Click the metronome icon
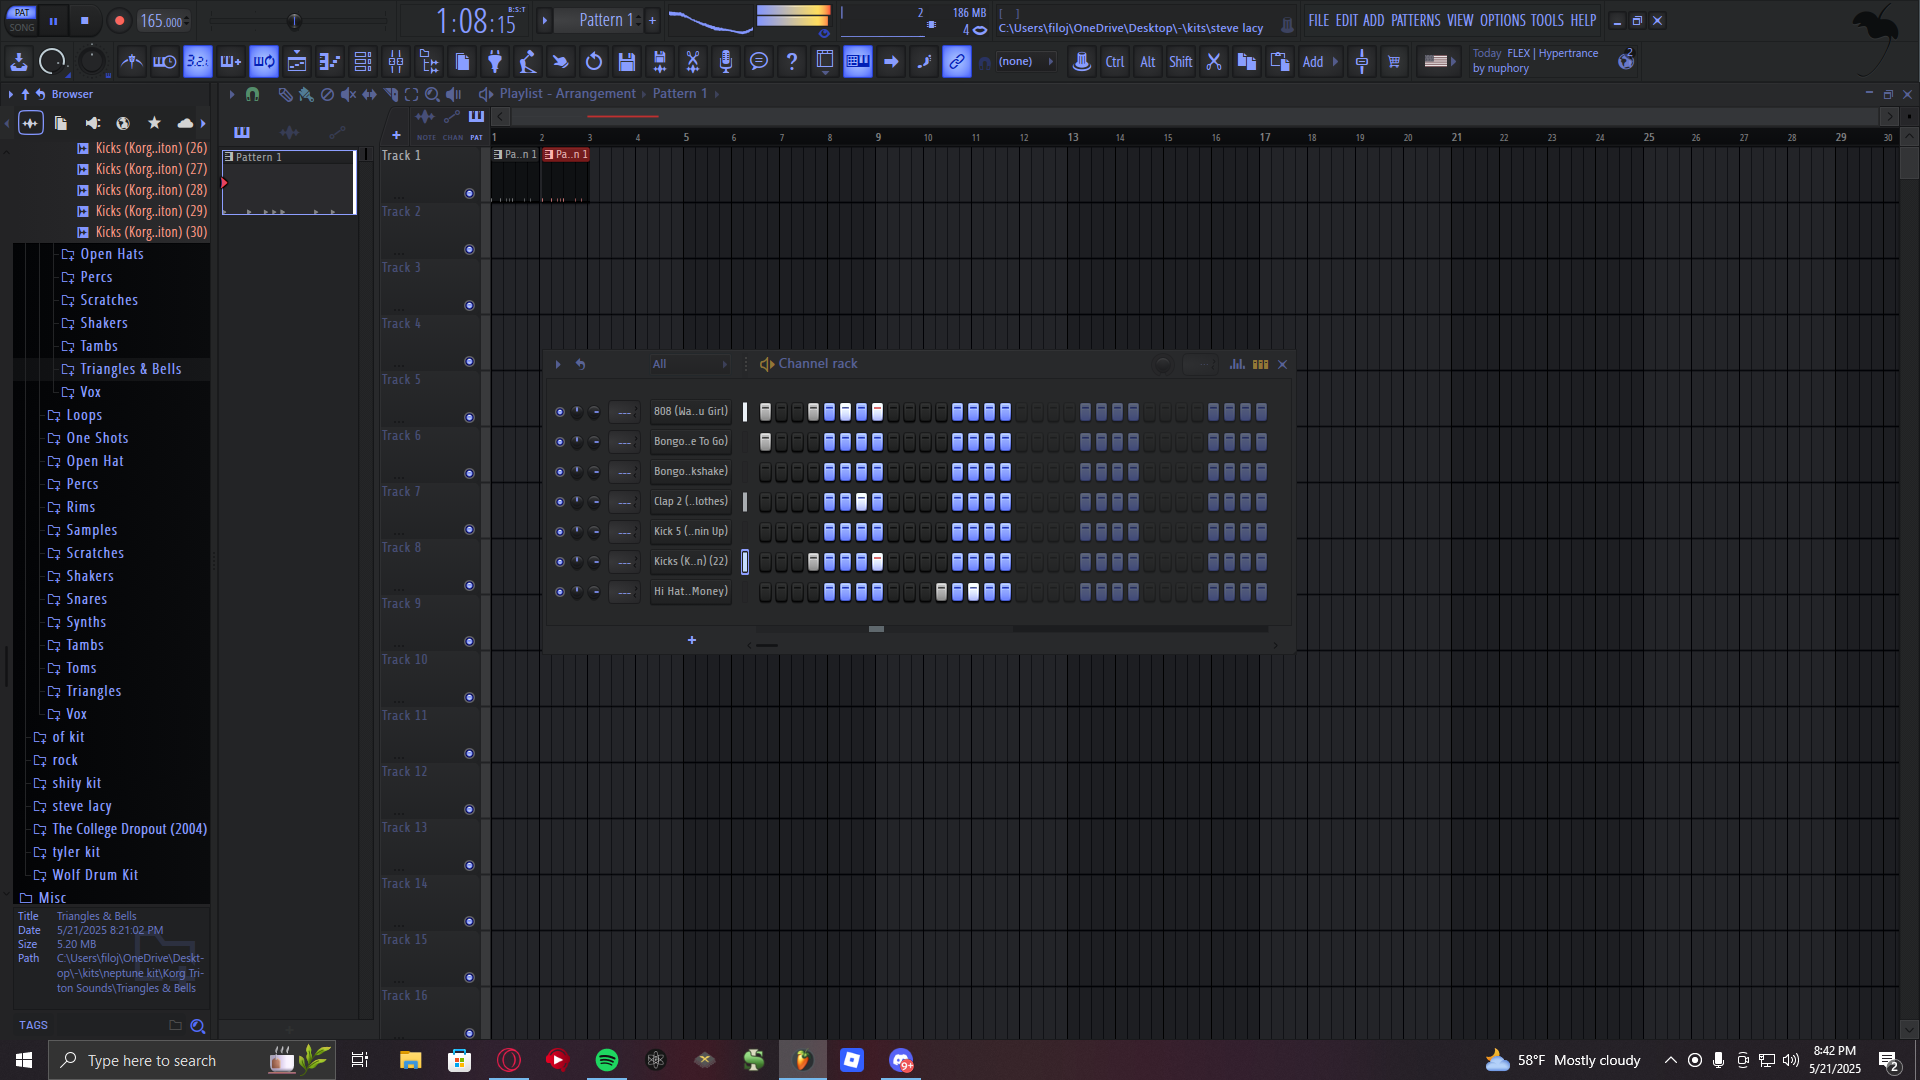Image resolution: width=1920 pixels, height=1080 pixels. [131, 62]
